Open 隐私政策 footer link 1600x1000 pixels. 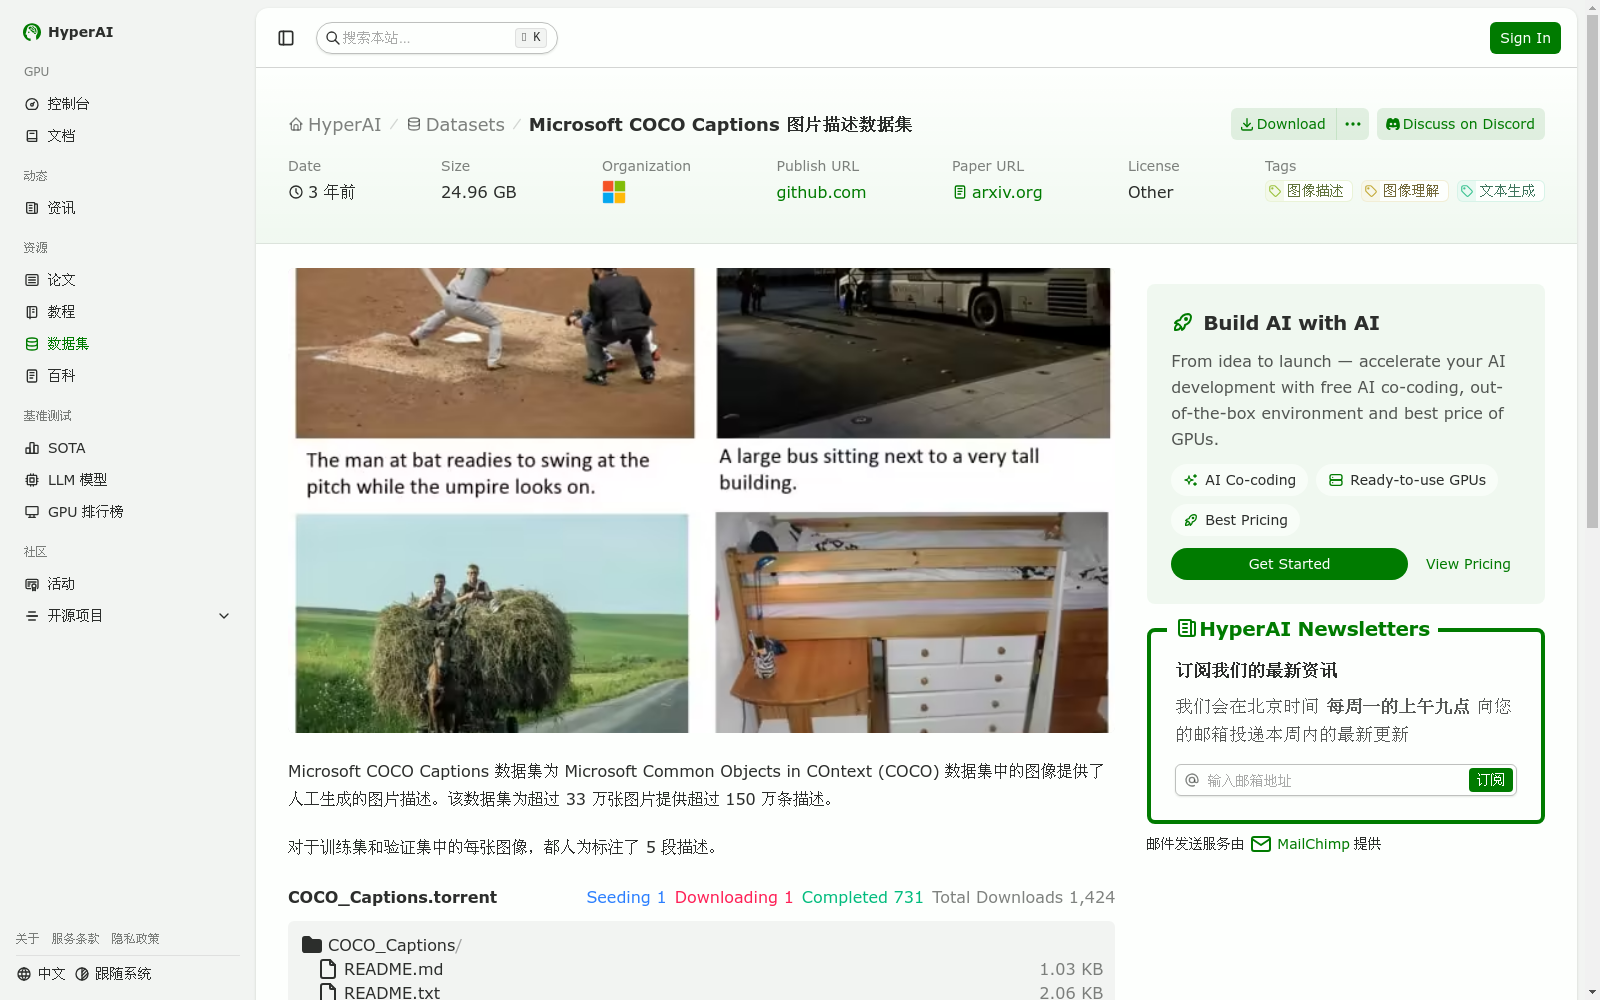point(135,939)
